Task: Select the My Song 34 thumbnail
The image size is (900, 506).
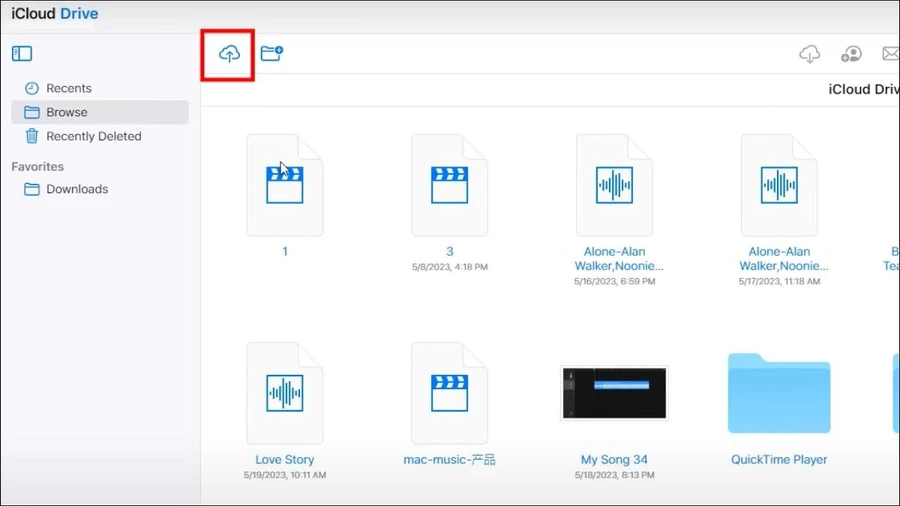Action: point(614,393)
